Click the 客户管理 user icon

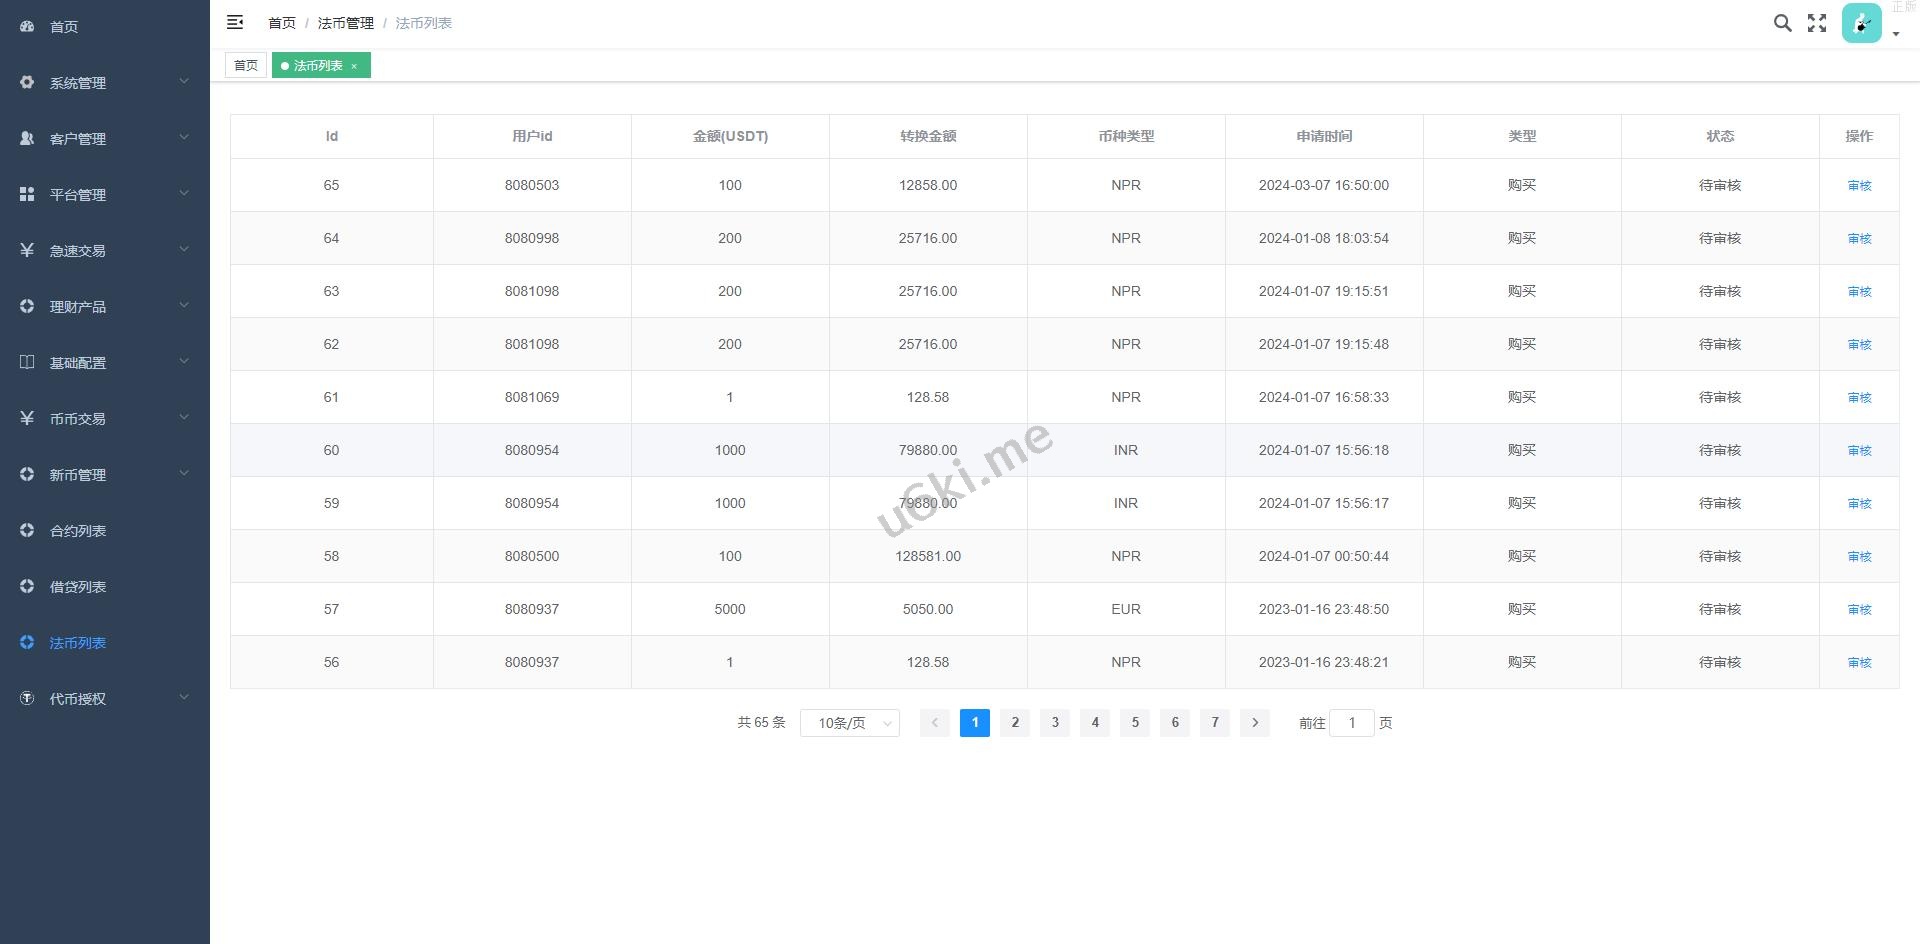pyautogui.click(x=27, y=139)
